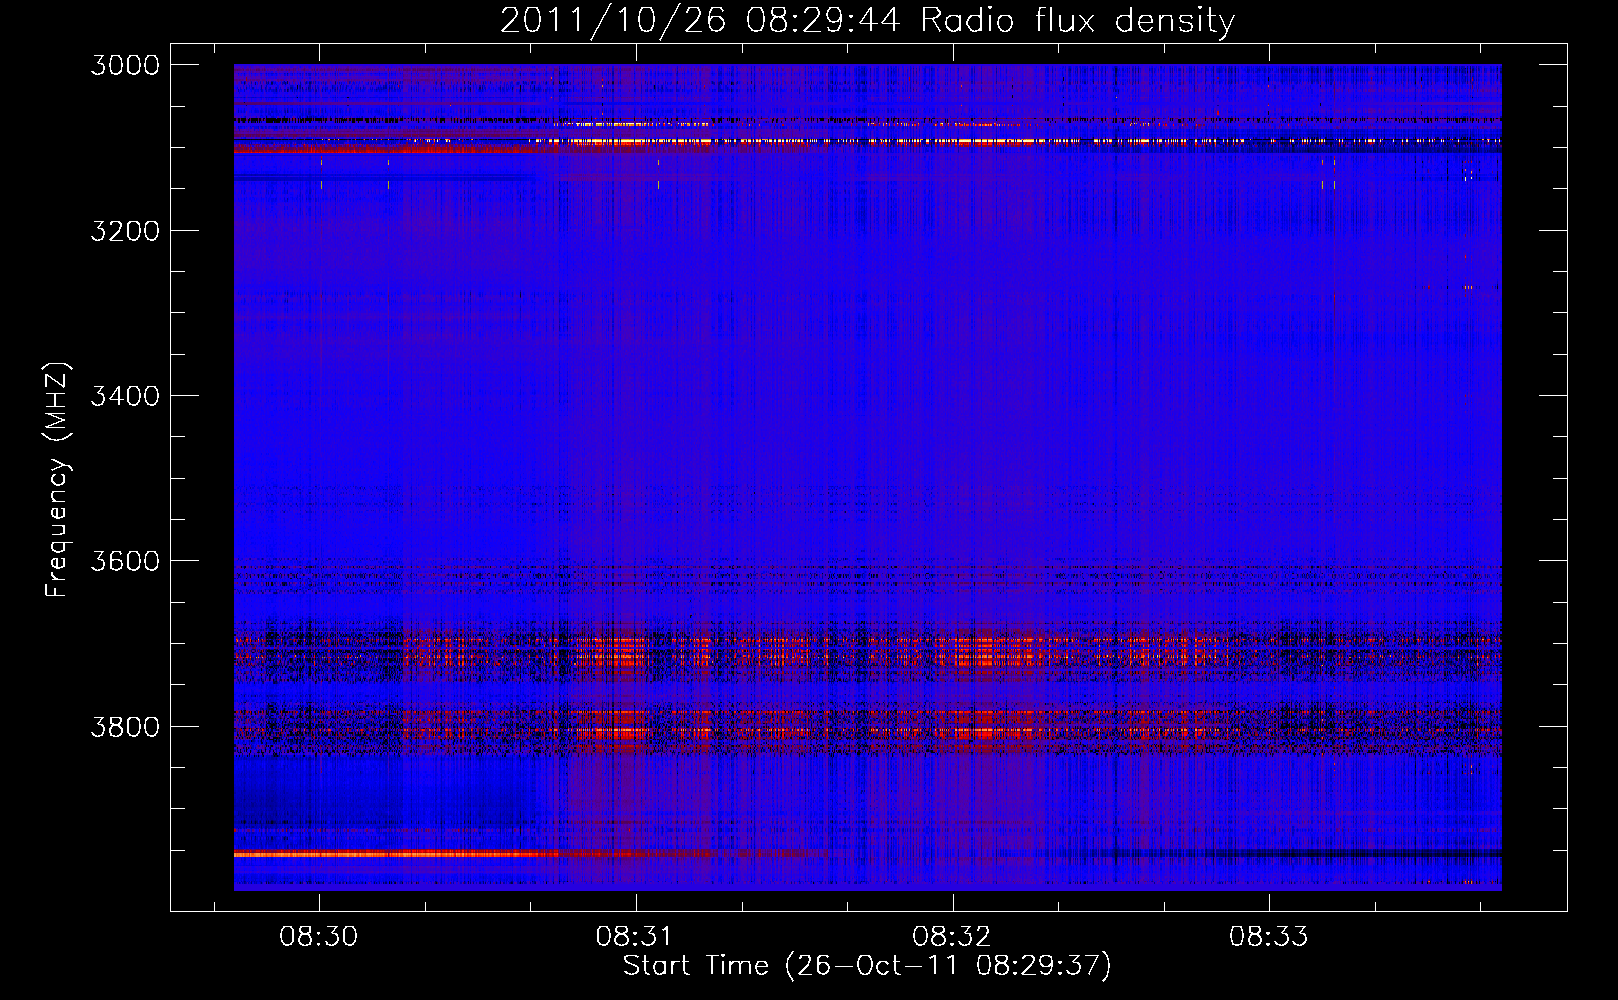Click the 08:31 time axis label
The width and height of the screenshot is (1618, 1000).
(635, 937)
